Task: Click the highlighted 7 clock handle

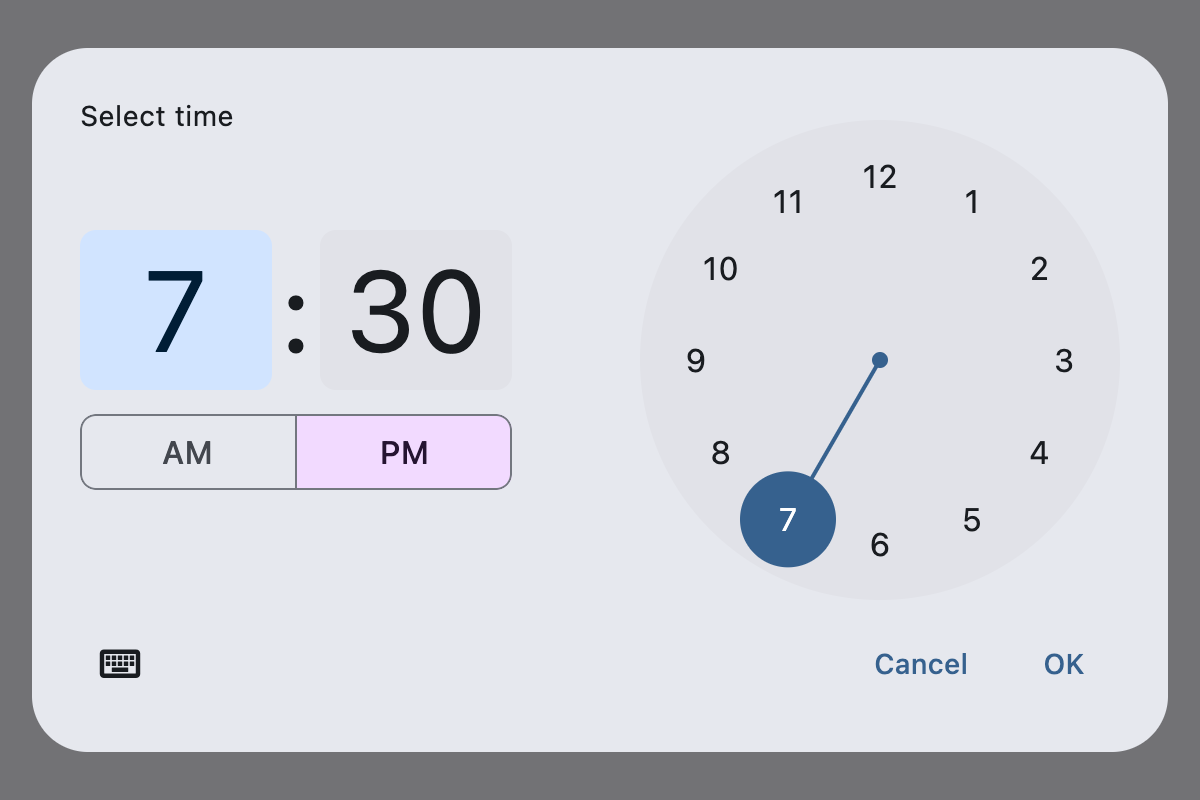Action: point(788,519)
